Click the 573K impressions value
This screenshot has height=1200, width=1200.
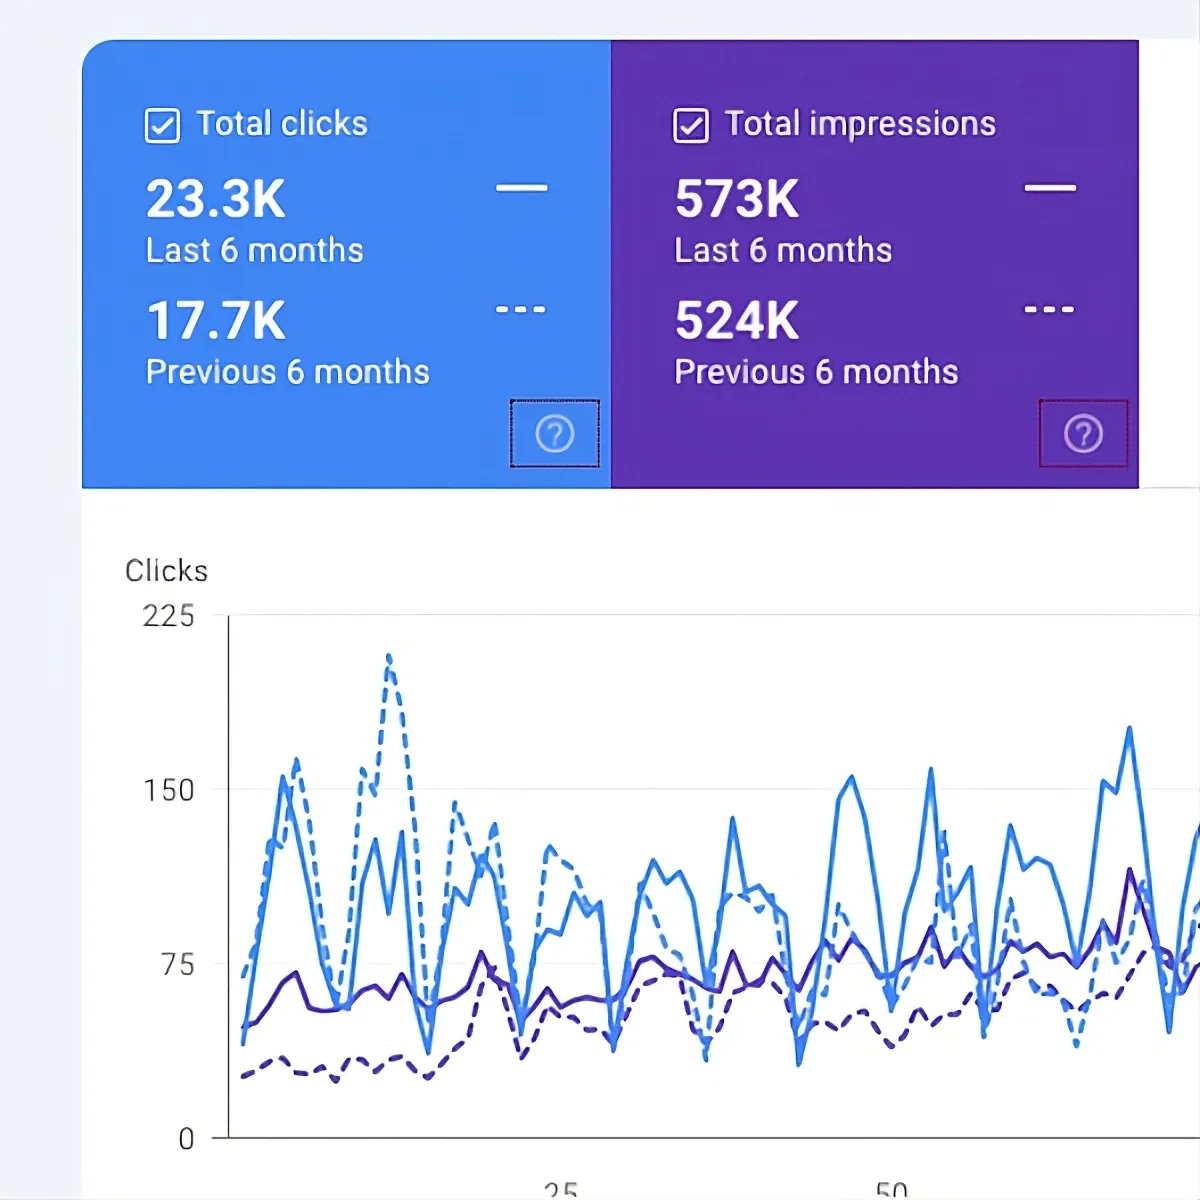(x=737, y=199)
